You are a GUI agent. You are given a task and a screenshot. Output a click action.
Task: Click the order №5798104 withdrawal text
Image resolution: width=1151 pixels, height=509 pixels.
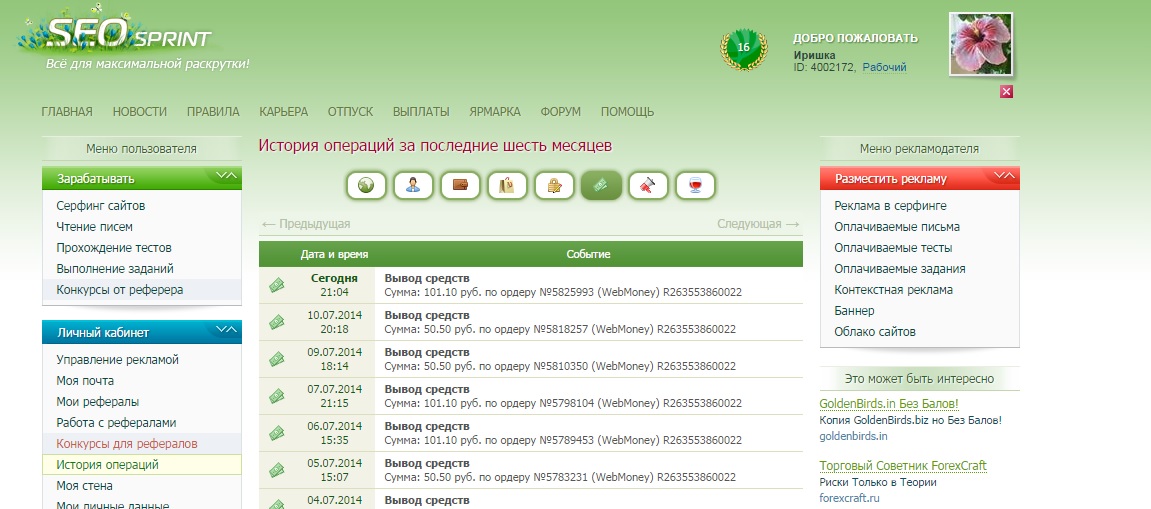point(563,403)
